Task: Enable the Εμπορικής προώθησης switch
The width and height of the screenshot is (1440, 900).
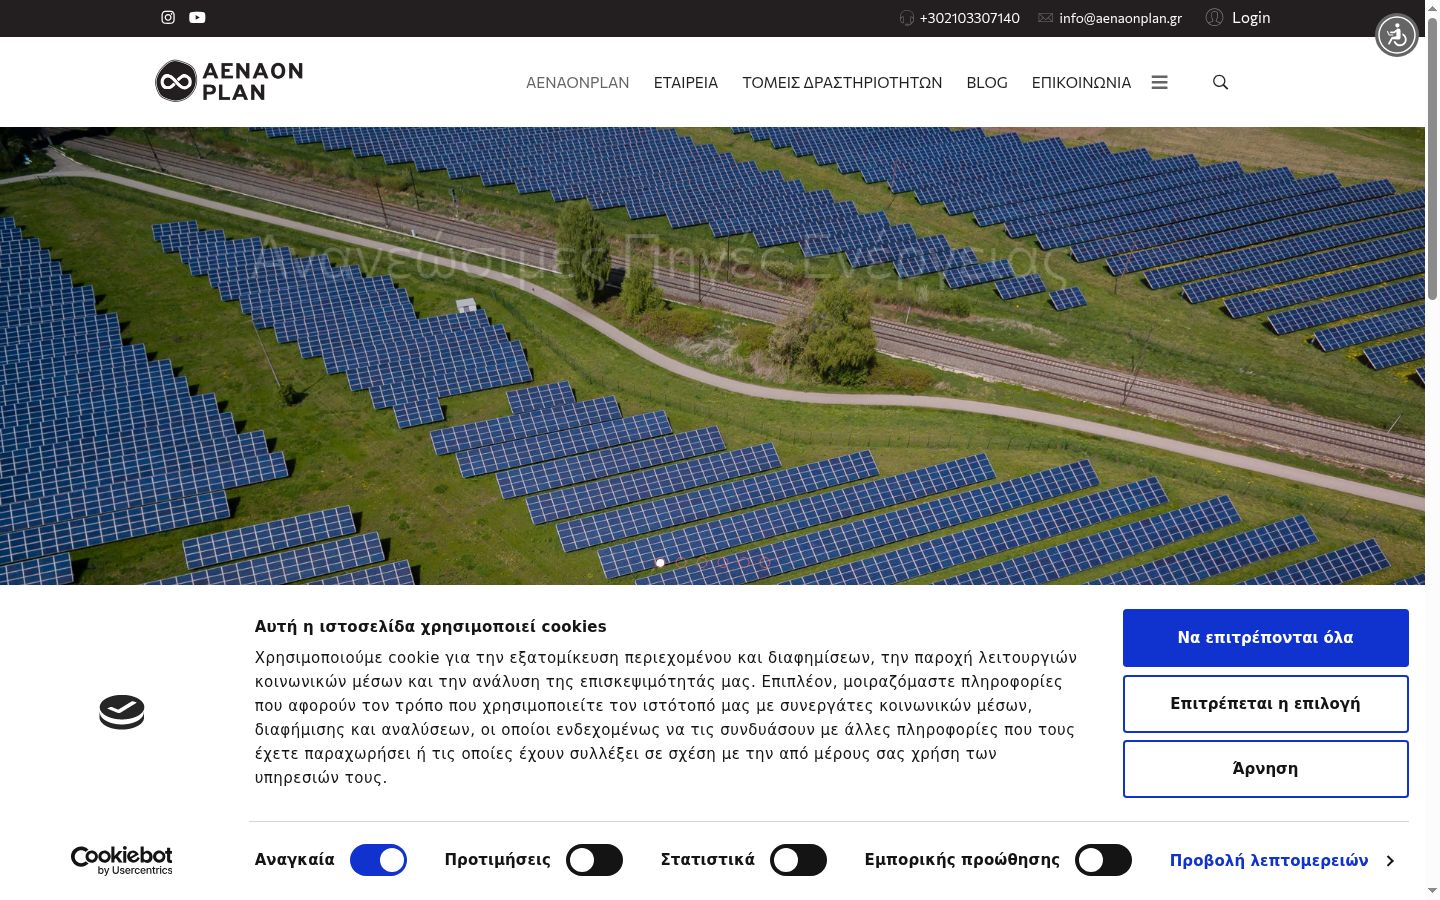Action: click(1103, 860)
